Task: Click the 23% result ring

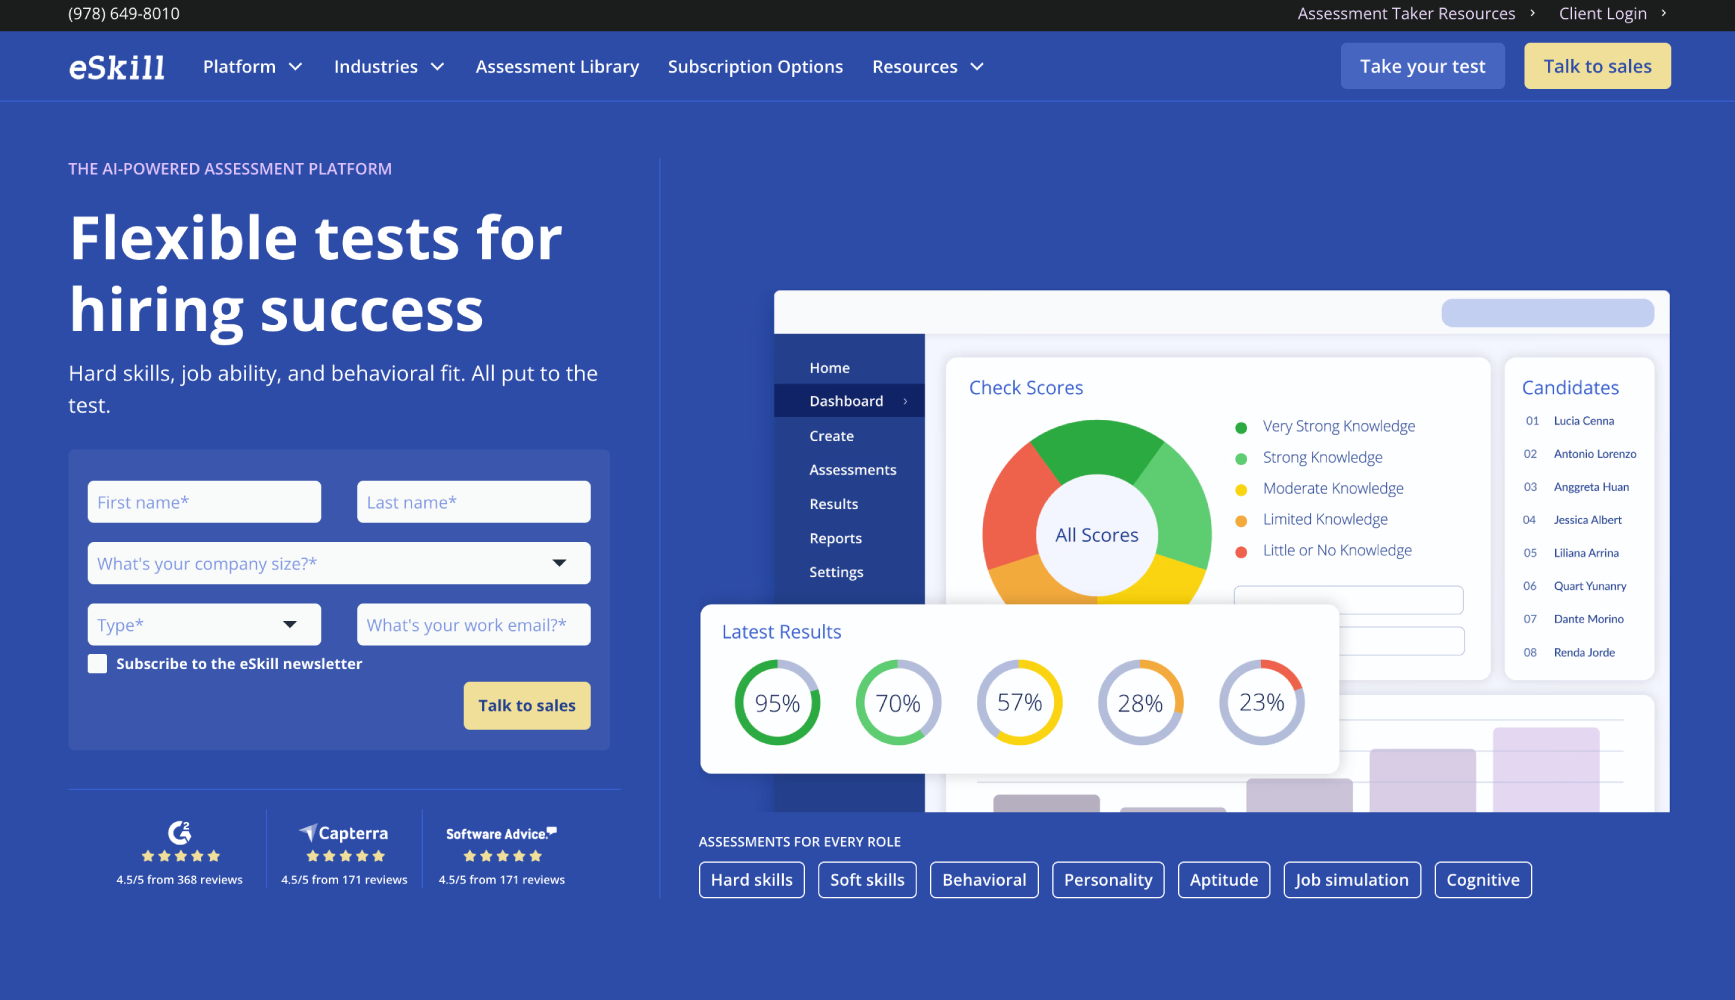Action: (1262, 703)
